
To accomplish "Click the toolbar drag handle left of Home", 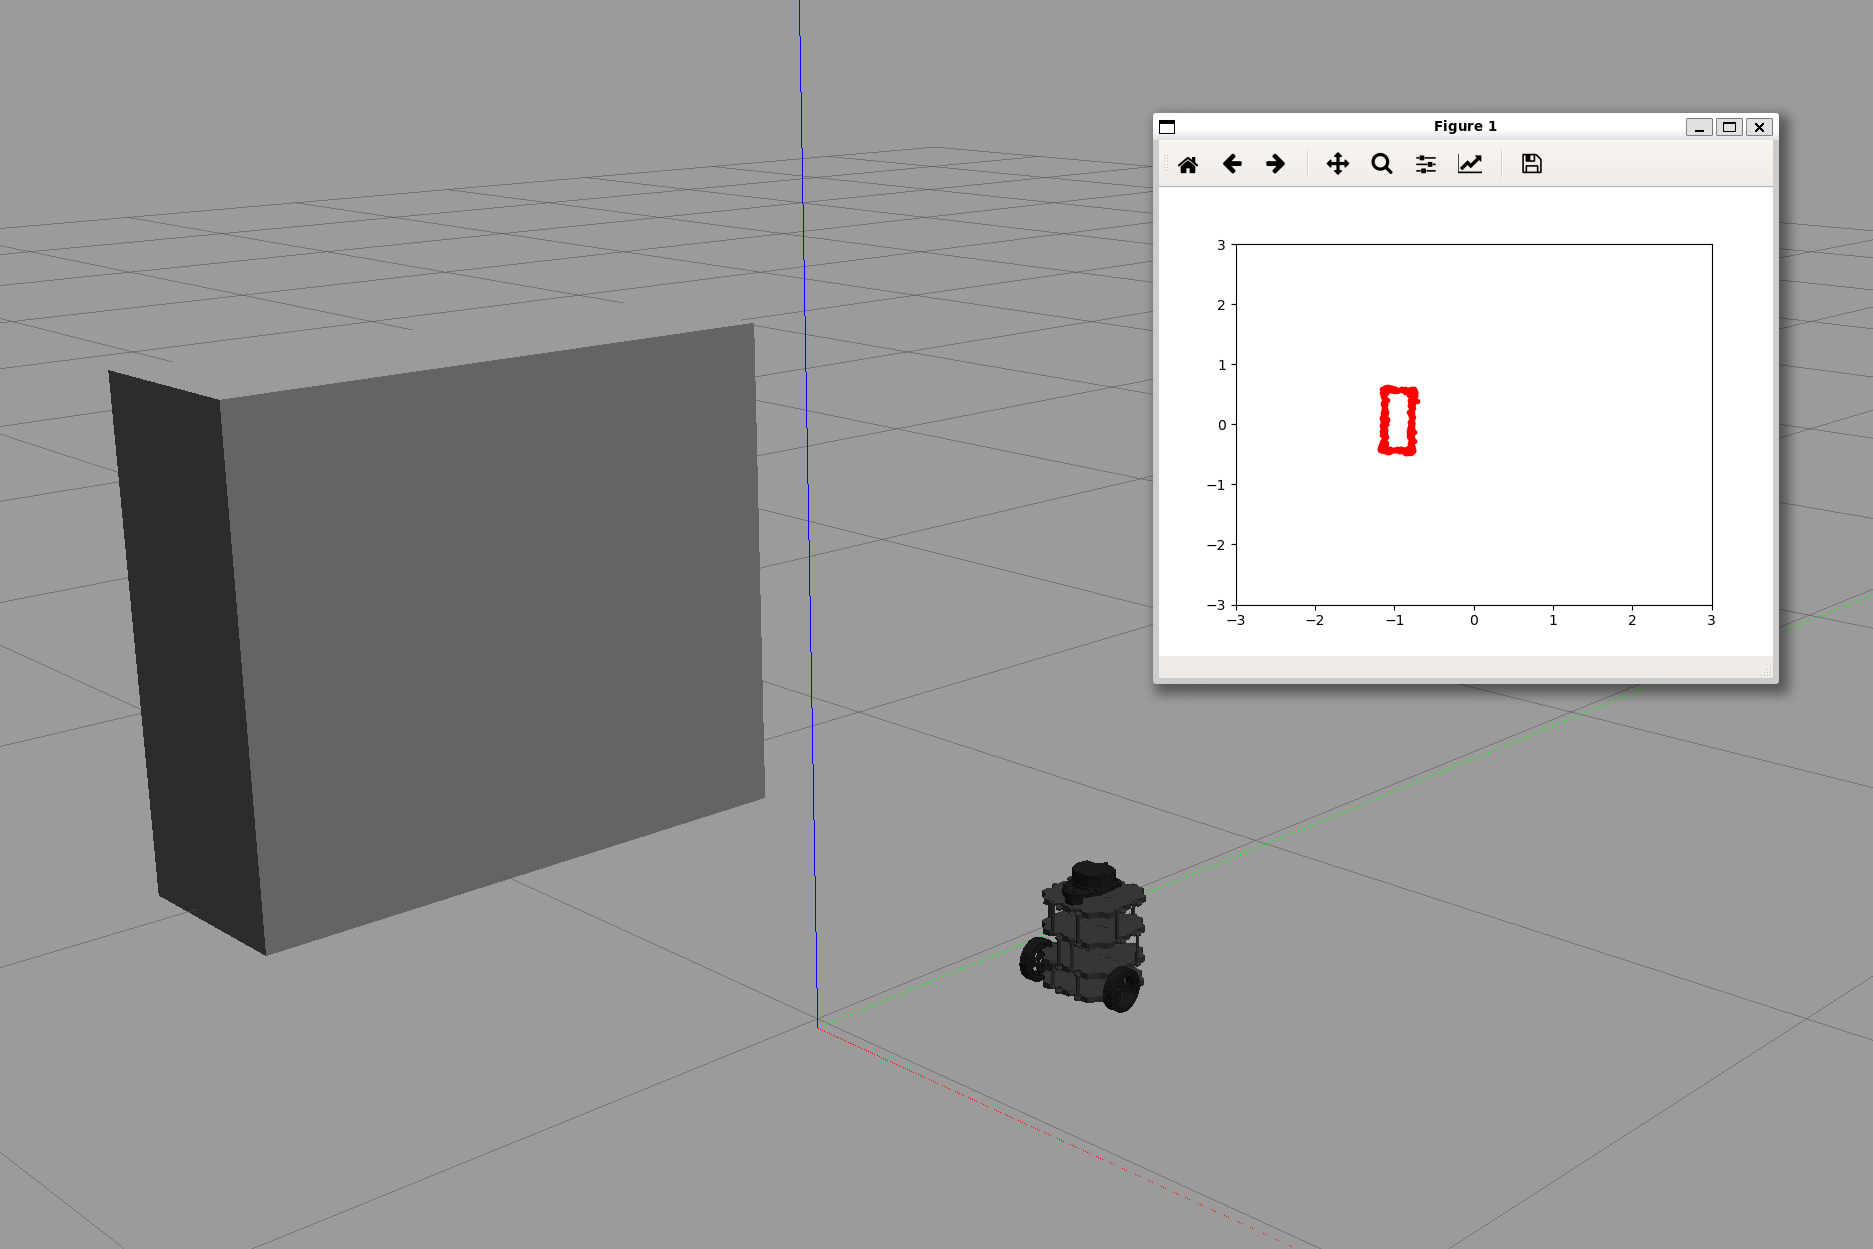I will 1165,164.
